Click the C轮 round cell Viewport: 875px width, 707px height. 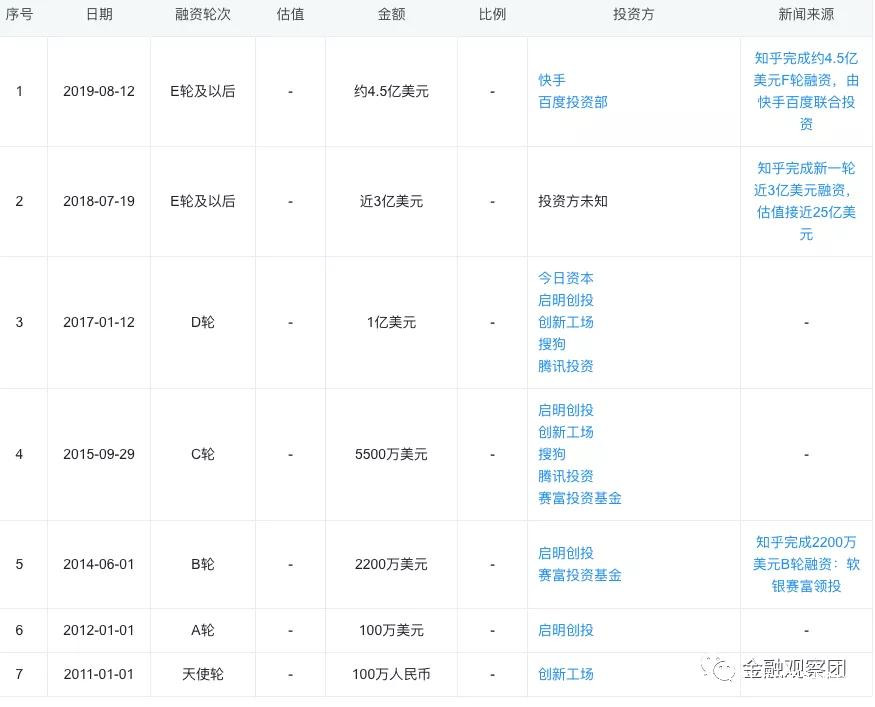(203, 454)
